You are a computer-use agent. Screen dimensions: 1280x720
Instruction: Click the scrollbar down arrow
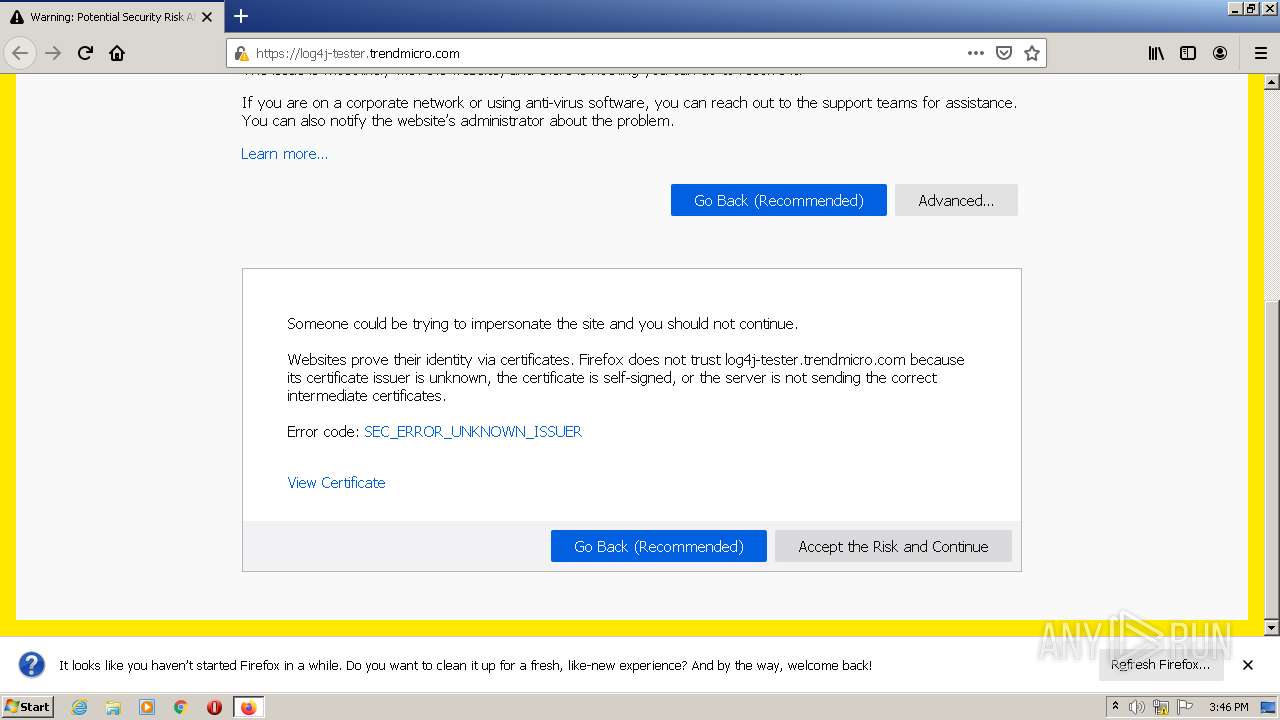tap(1272, 628)
